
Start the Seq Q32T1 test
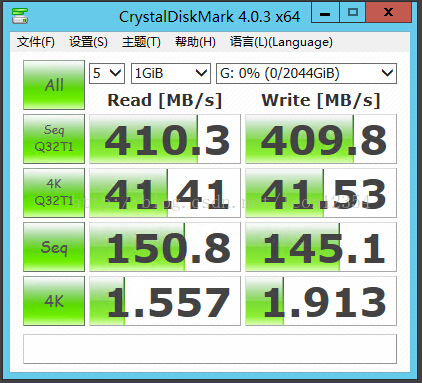[x=54, y=139]
